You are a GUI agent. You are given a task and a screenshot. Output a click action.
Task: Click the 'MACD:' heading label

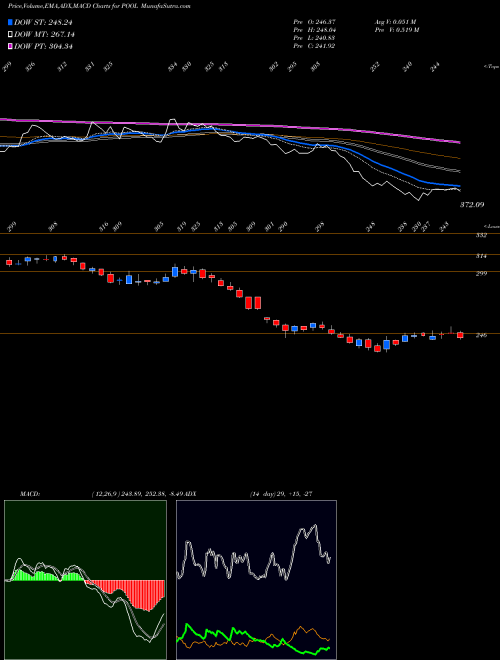click(30, 494)
